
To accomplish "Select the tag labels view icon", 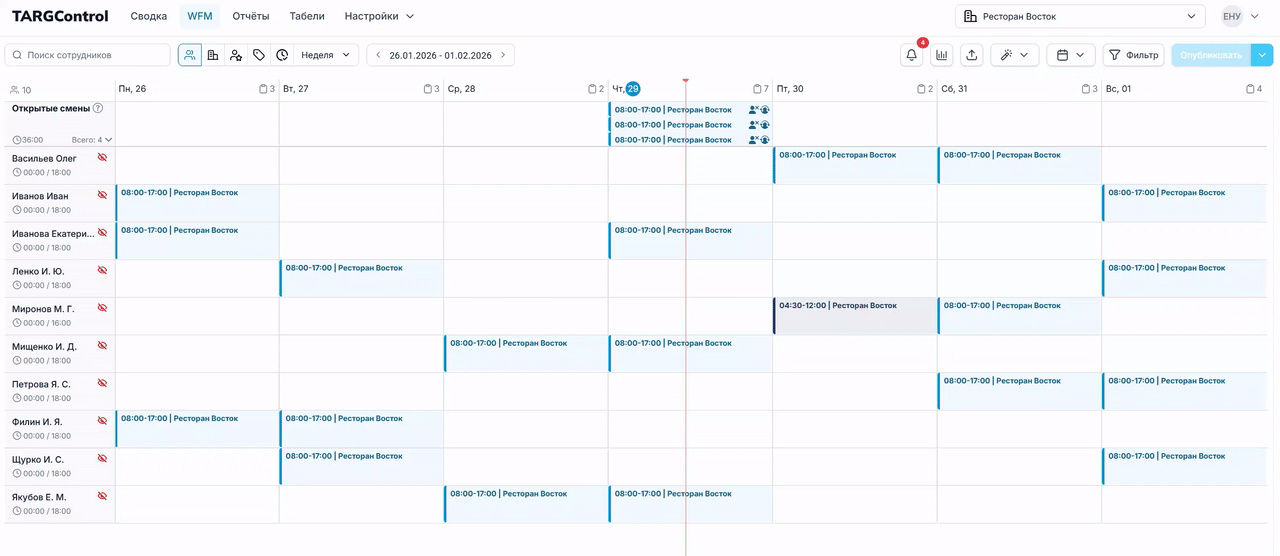I will [259, 55].
